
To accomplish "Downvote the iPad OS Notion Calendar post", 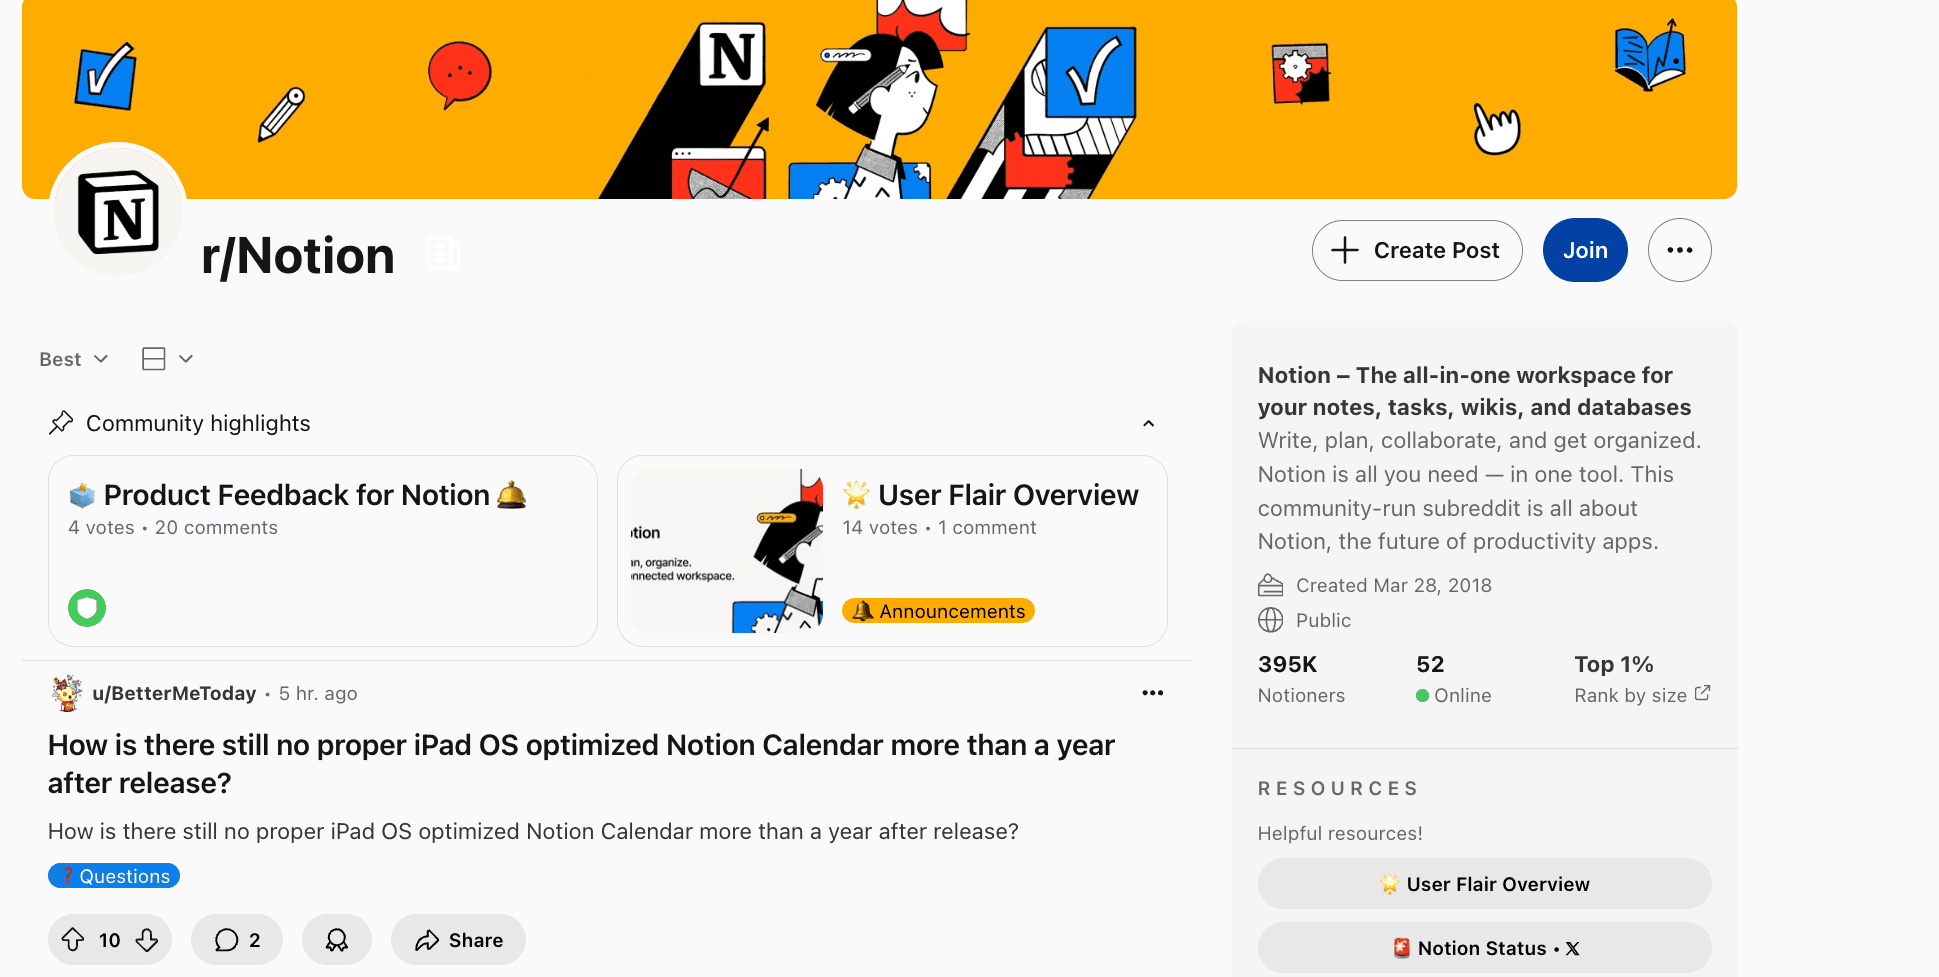I will pos(147,940).
